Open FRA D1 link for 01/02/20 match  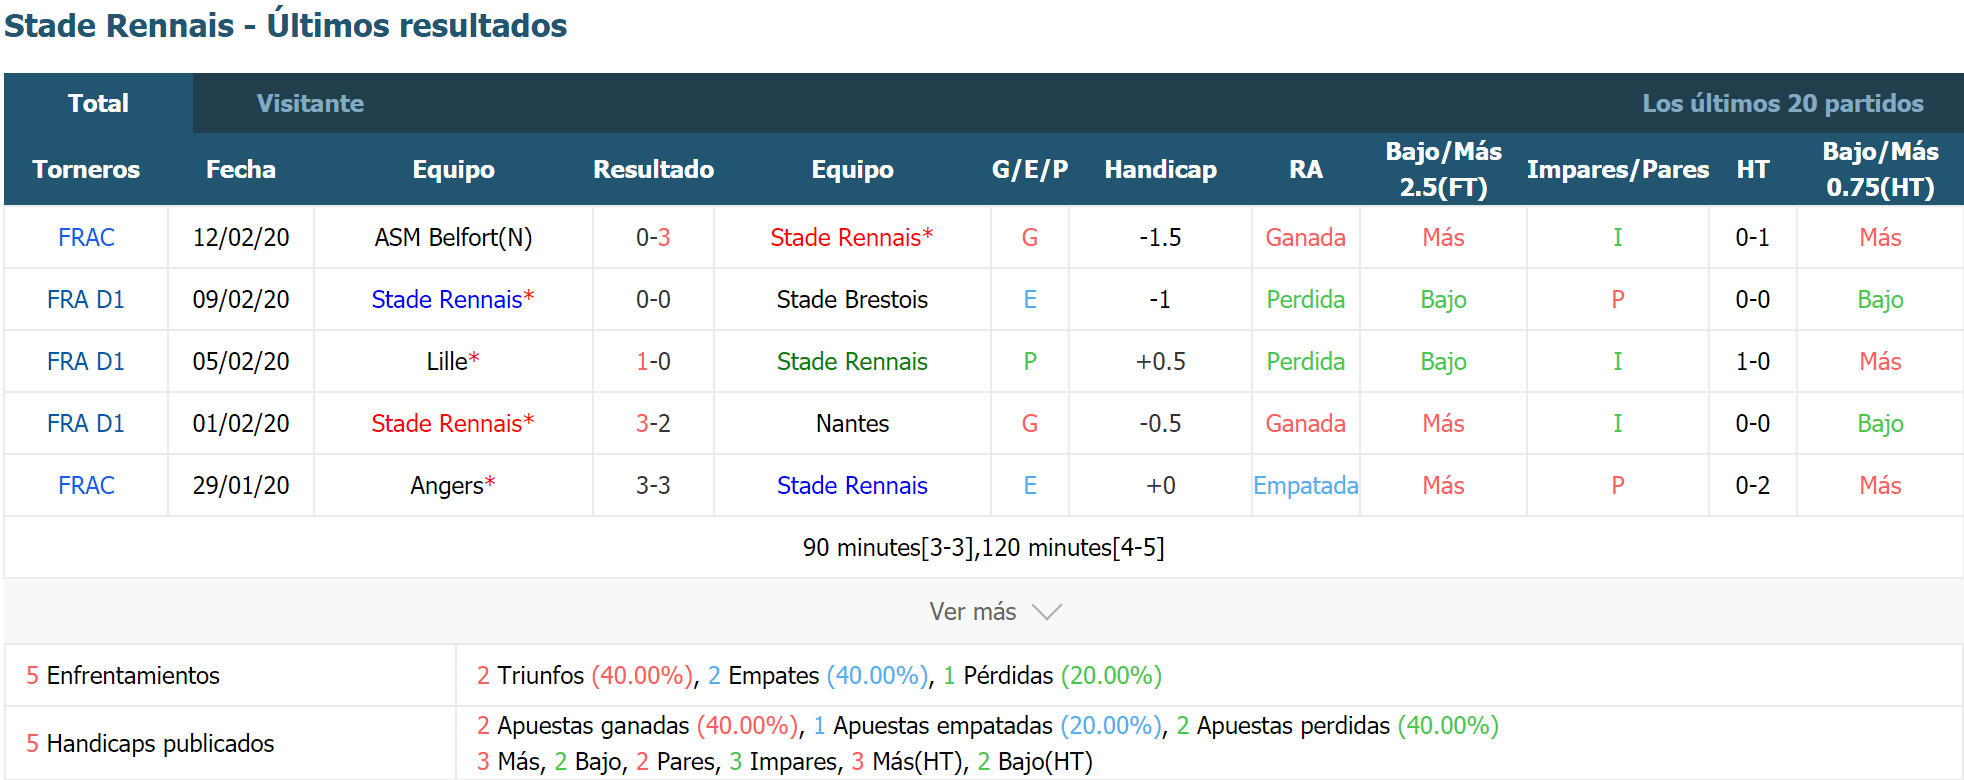click(86, 423)
